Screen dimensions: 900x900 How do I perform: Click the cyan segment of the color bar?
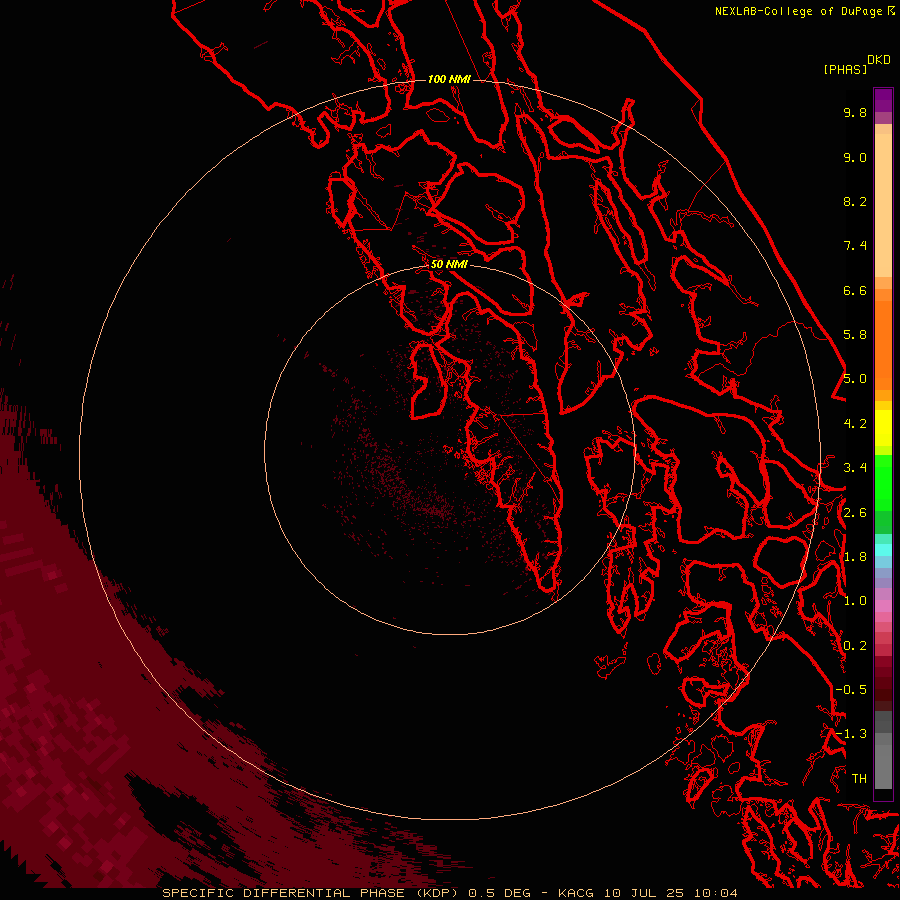pos(883,550)
